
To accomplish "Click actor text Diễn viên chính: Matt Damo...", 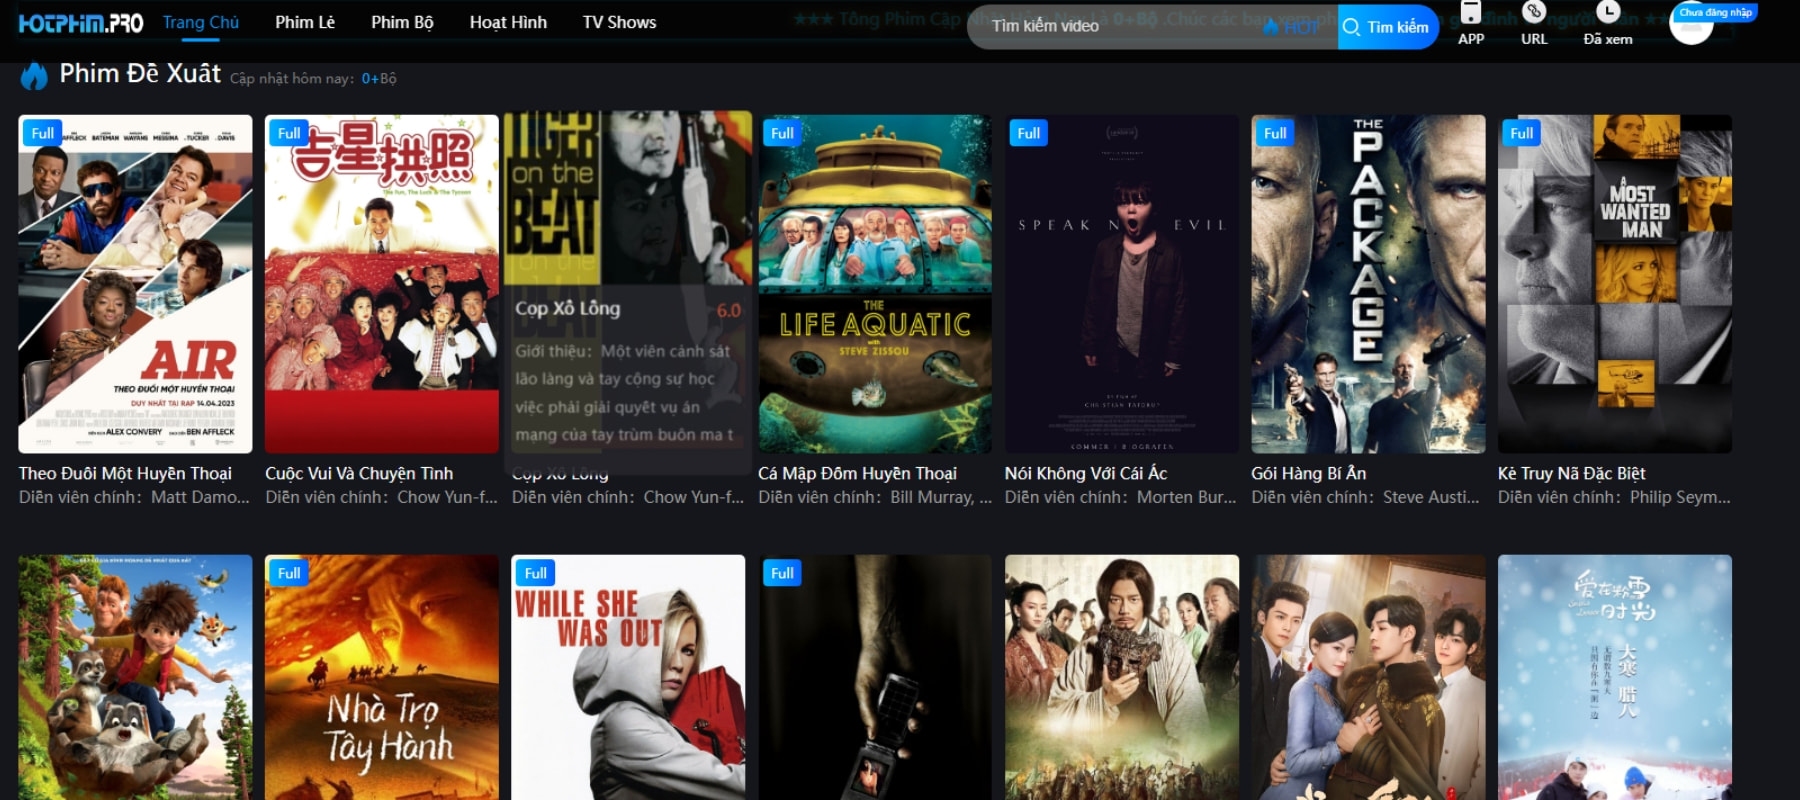I will coord(135,497).
